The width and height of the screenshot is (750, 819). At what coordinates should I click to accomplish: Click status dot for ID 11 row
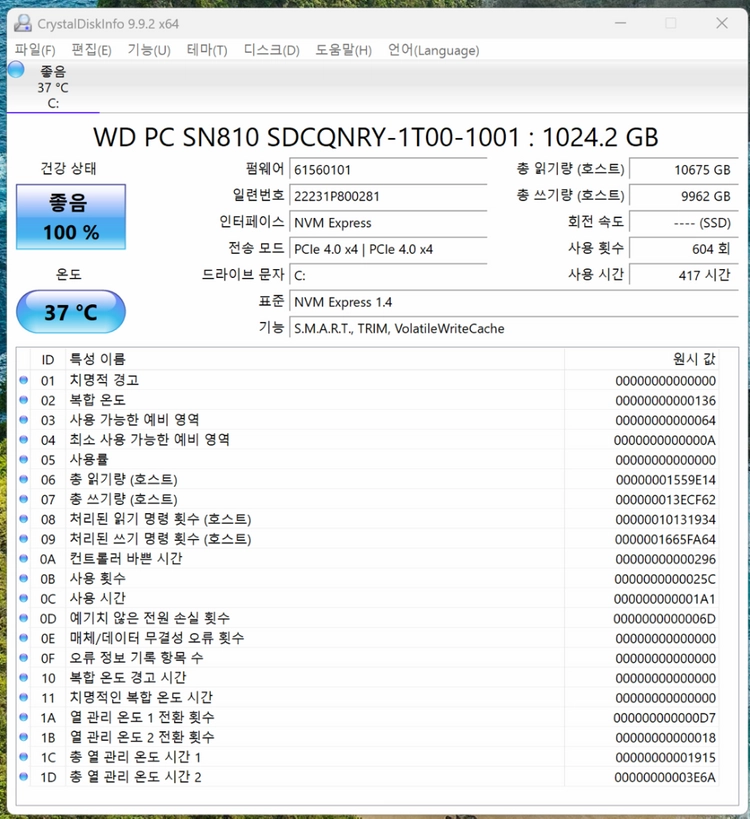tap(24, 698)
